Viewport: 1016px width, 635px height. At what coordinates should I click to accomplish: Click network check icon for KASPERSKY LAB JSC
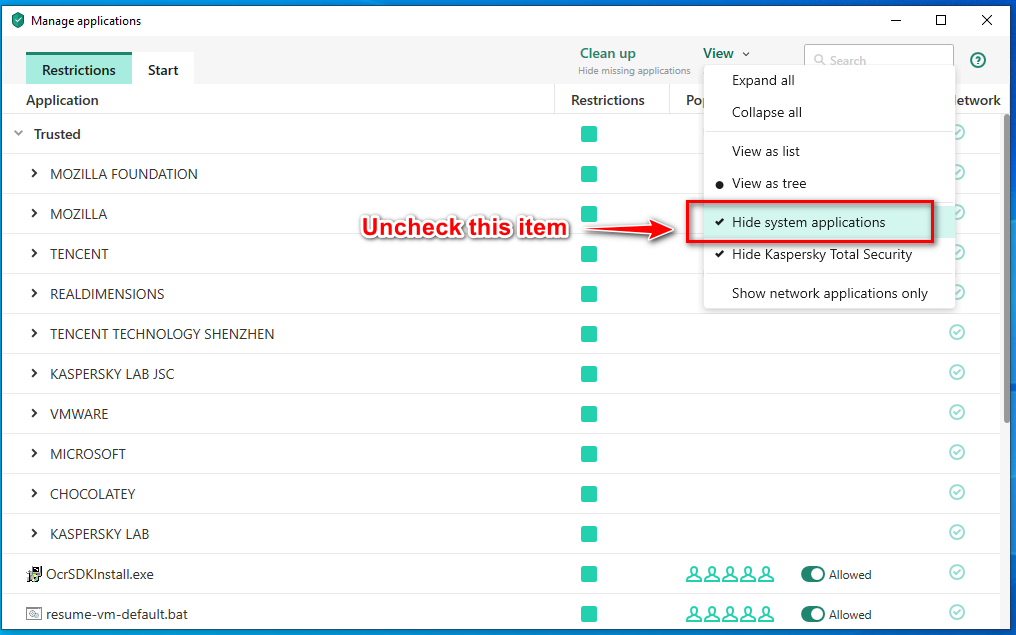point(956,372)
